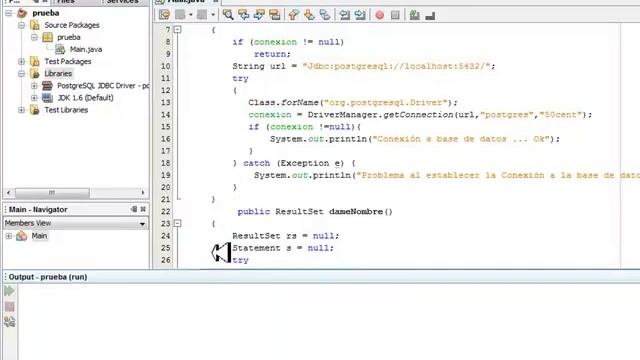Viewport: 640px width, 360px height.
Task: Expand the Test Packages node
Action: pyautogui.click(x=21, y=62)
